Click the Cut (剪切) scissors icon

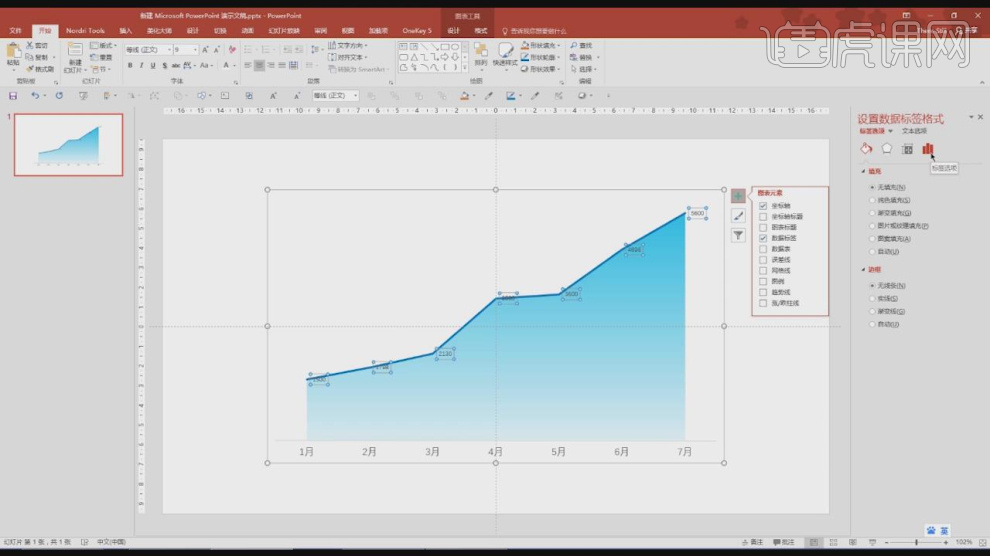[29, 45]
